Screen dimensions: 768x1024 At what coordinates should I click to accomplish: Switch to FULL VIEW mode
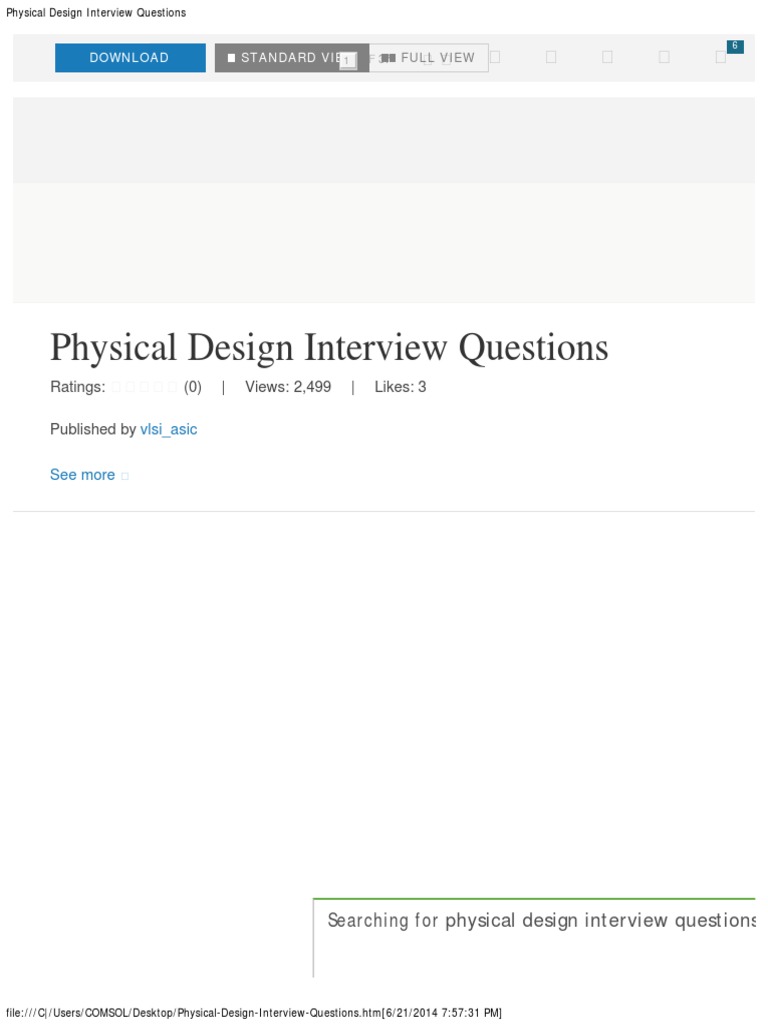pyautogui.click(x=428, y=57)
